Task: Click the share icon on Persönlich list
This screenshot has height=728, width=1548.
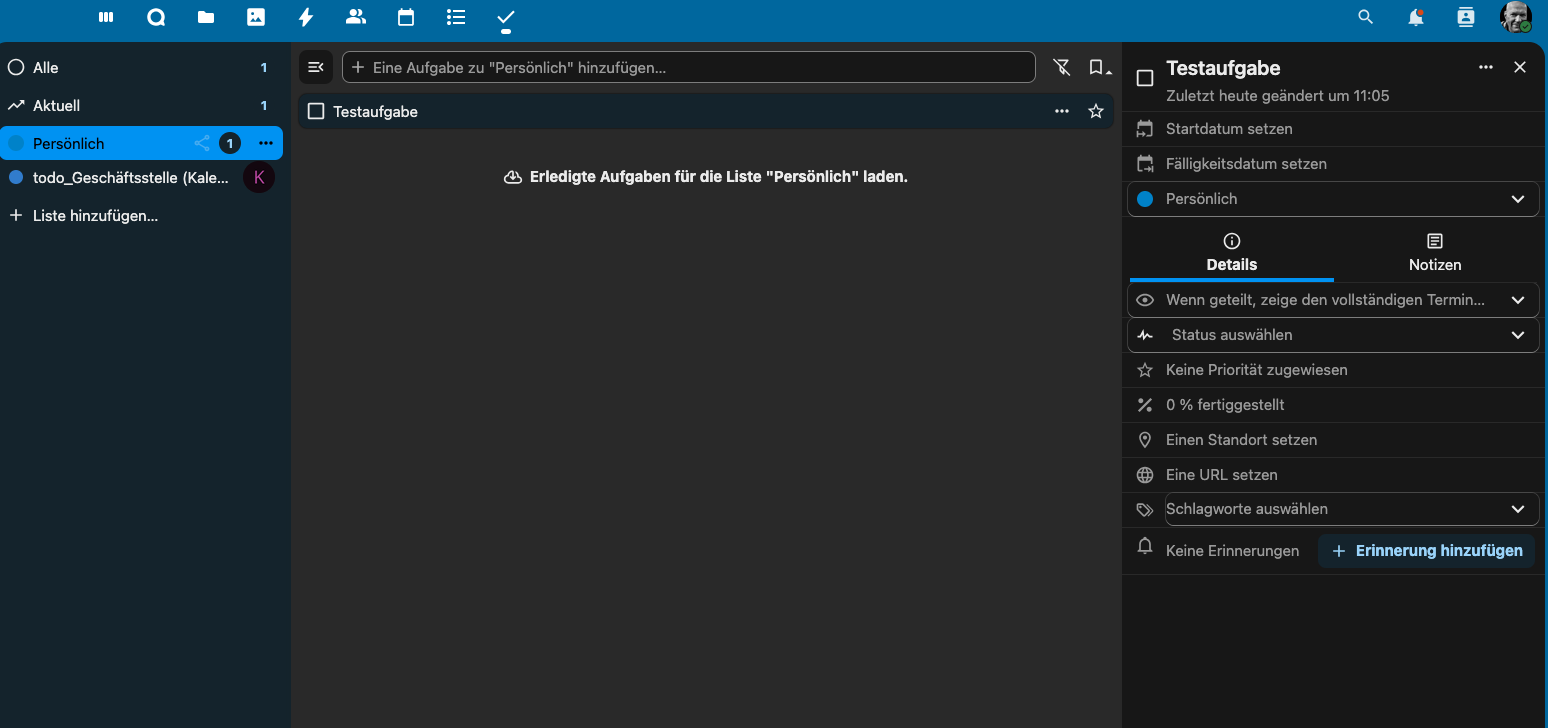Action: [202, 143]
